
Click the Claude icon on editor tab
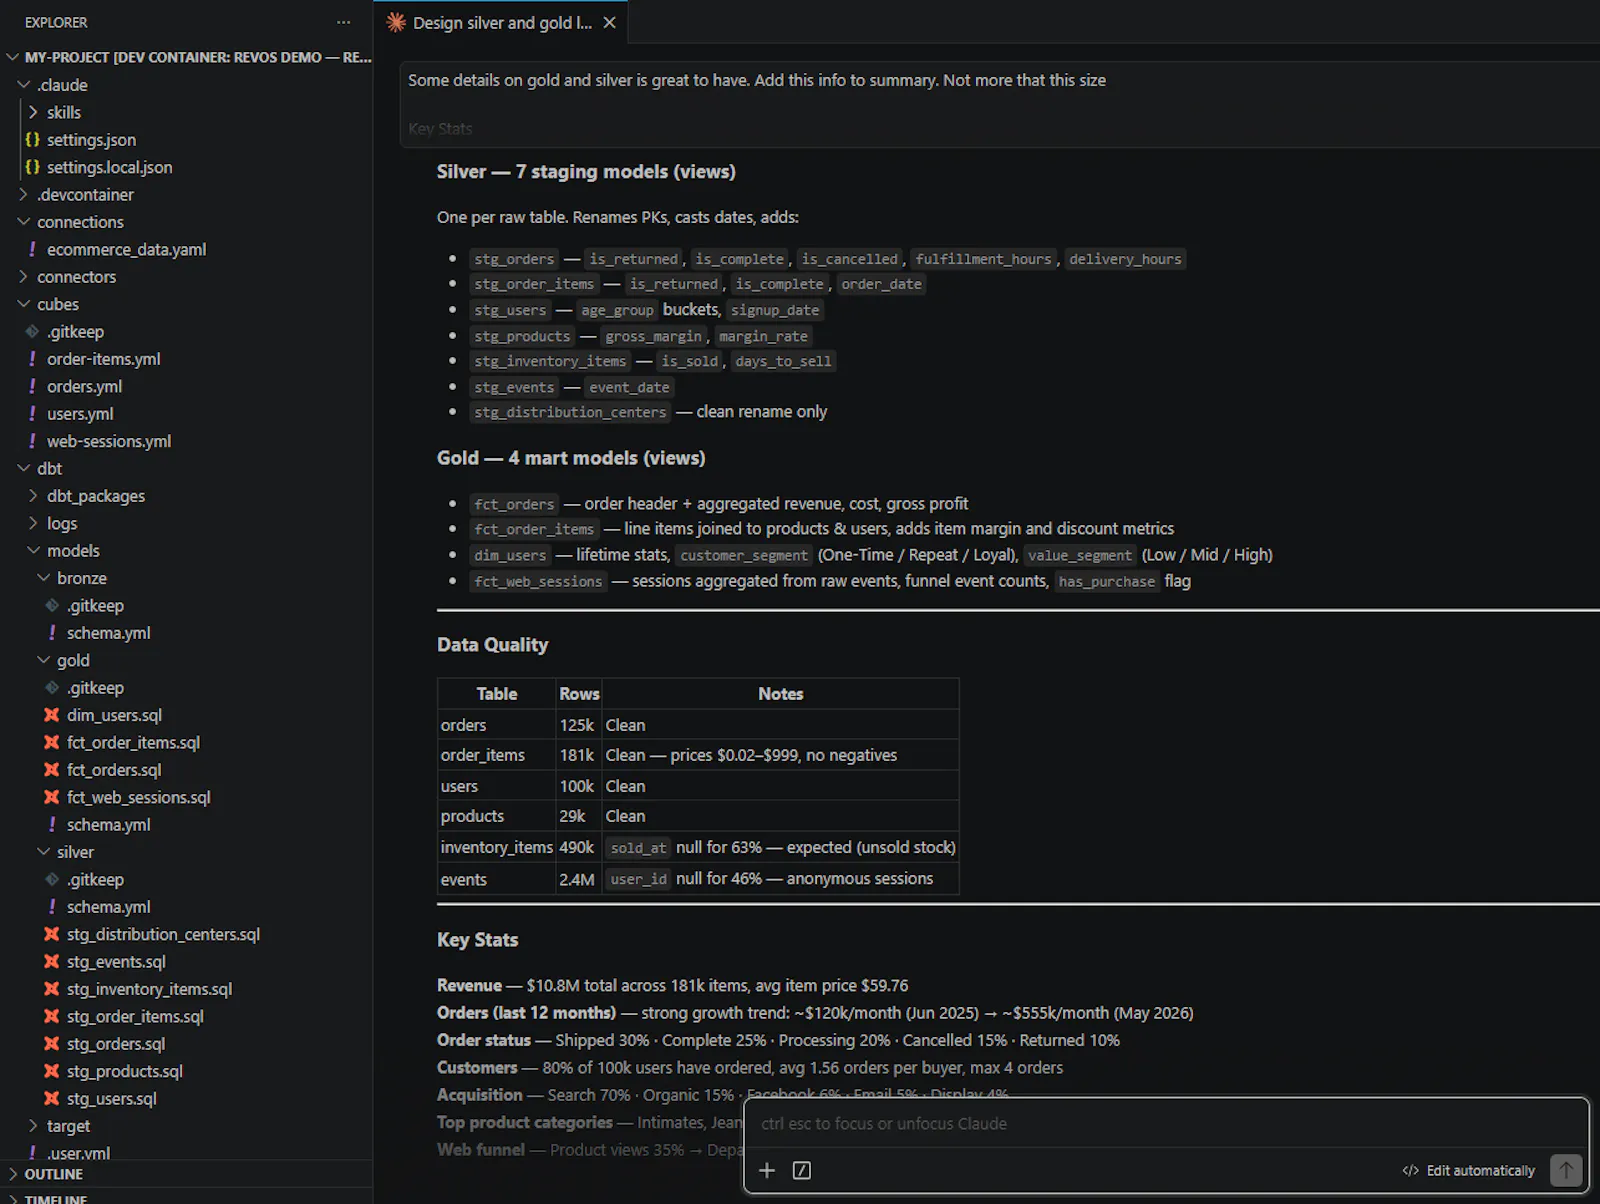[x=396, y=22]
